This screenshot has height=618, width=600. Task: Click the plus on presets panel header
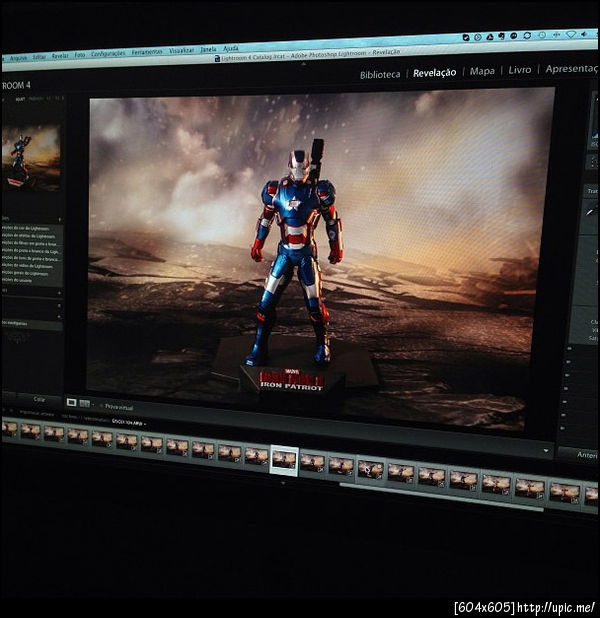(60, 220)
